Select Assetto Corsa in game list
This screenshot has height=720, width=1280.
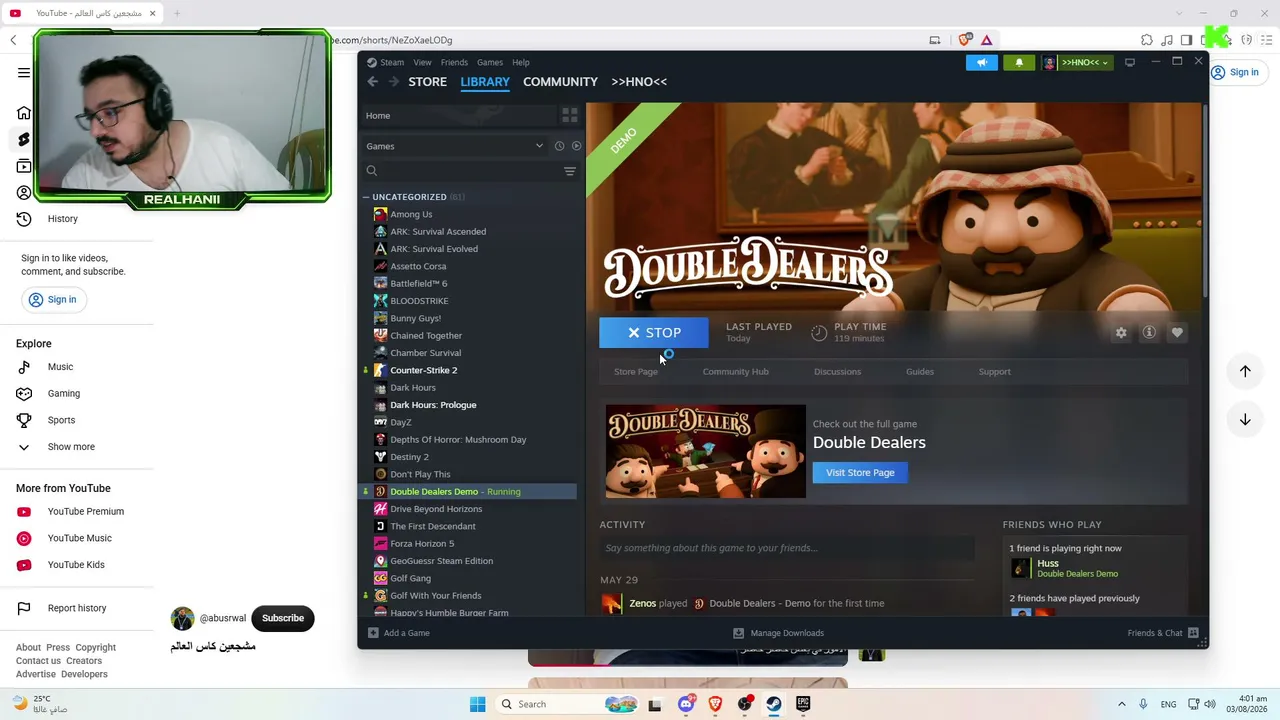418,266
